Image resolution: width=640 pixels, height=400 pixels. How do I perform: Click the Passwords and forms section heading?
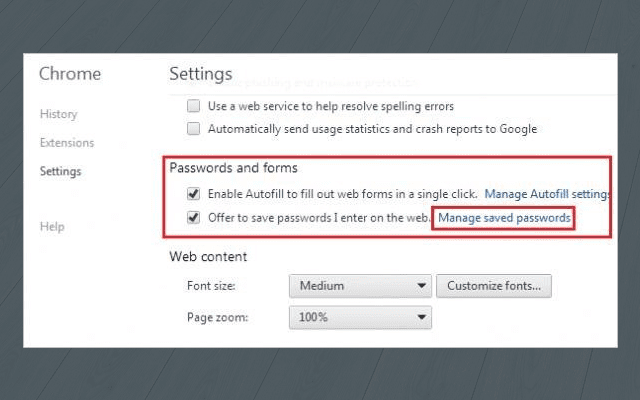pyautogui.click(x=233, y=167)
